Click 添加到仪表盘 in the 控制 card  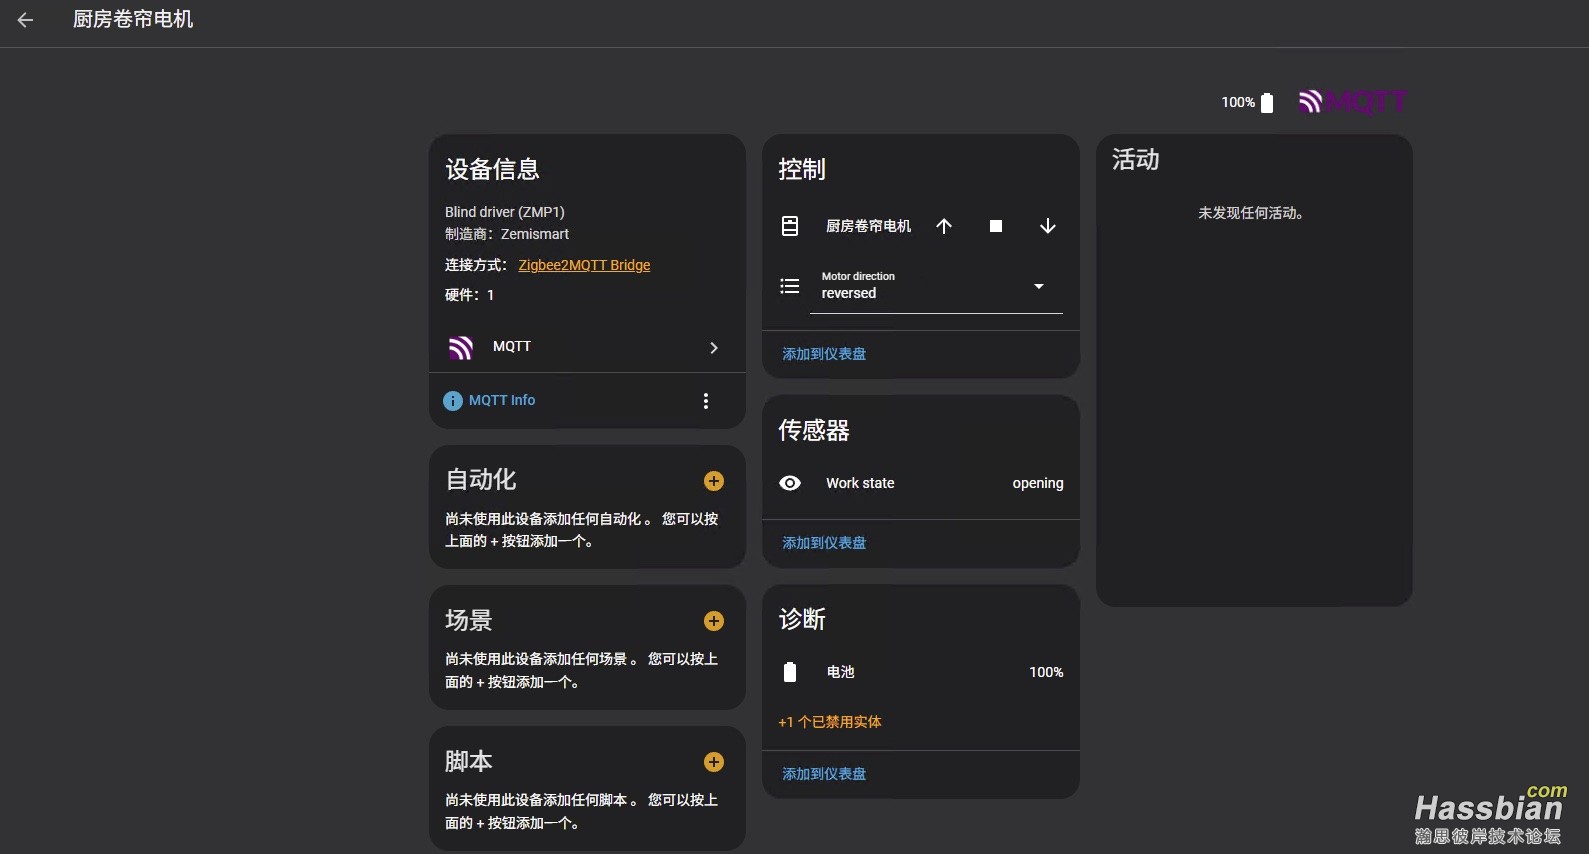[824, 354]
